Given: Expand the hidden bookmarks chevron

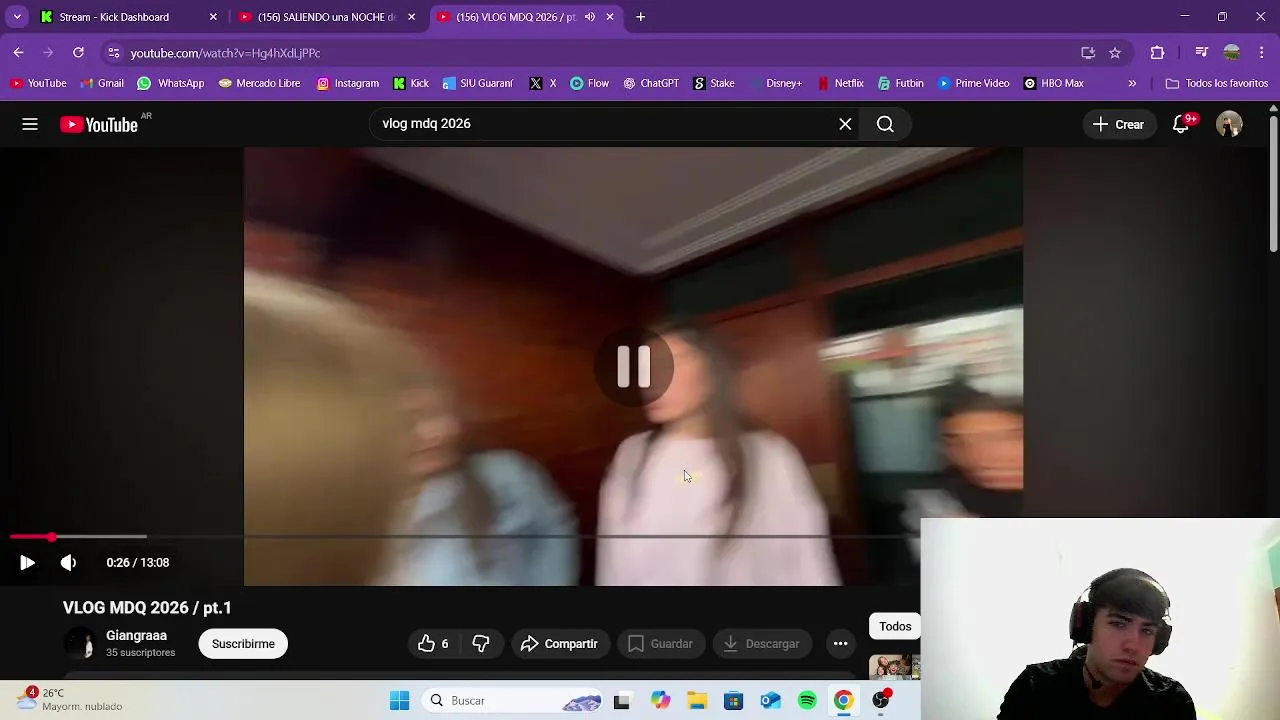Looking at the screenshot, I should [x=1132, y=83].
